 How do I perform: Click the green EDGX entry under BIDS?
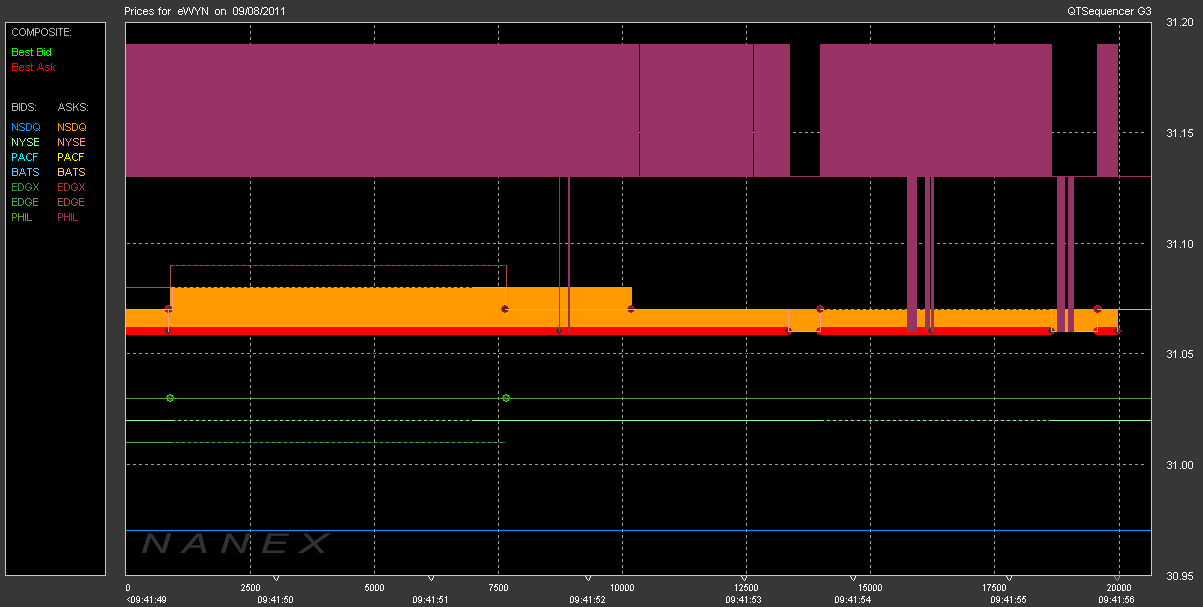26,187
